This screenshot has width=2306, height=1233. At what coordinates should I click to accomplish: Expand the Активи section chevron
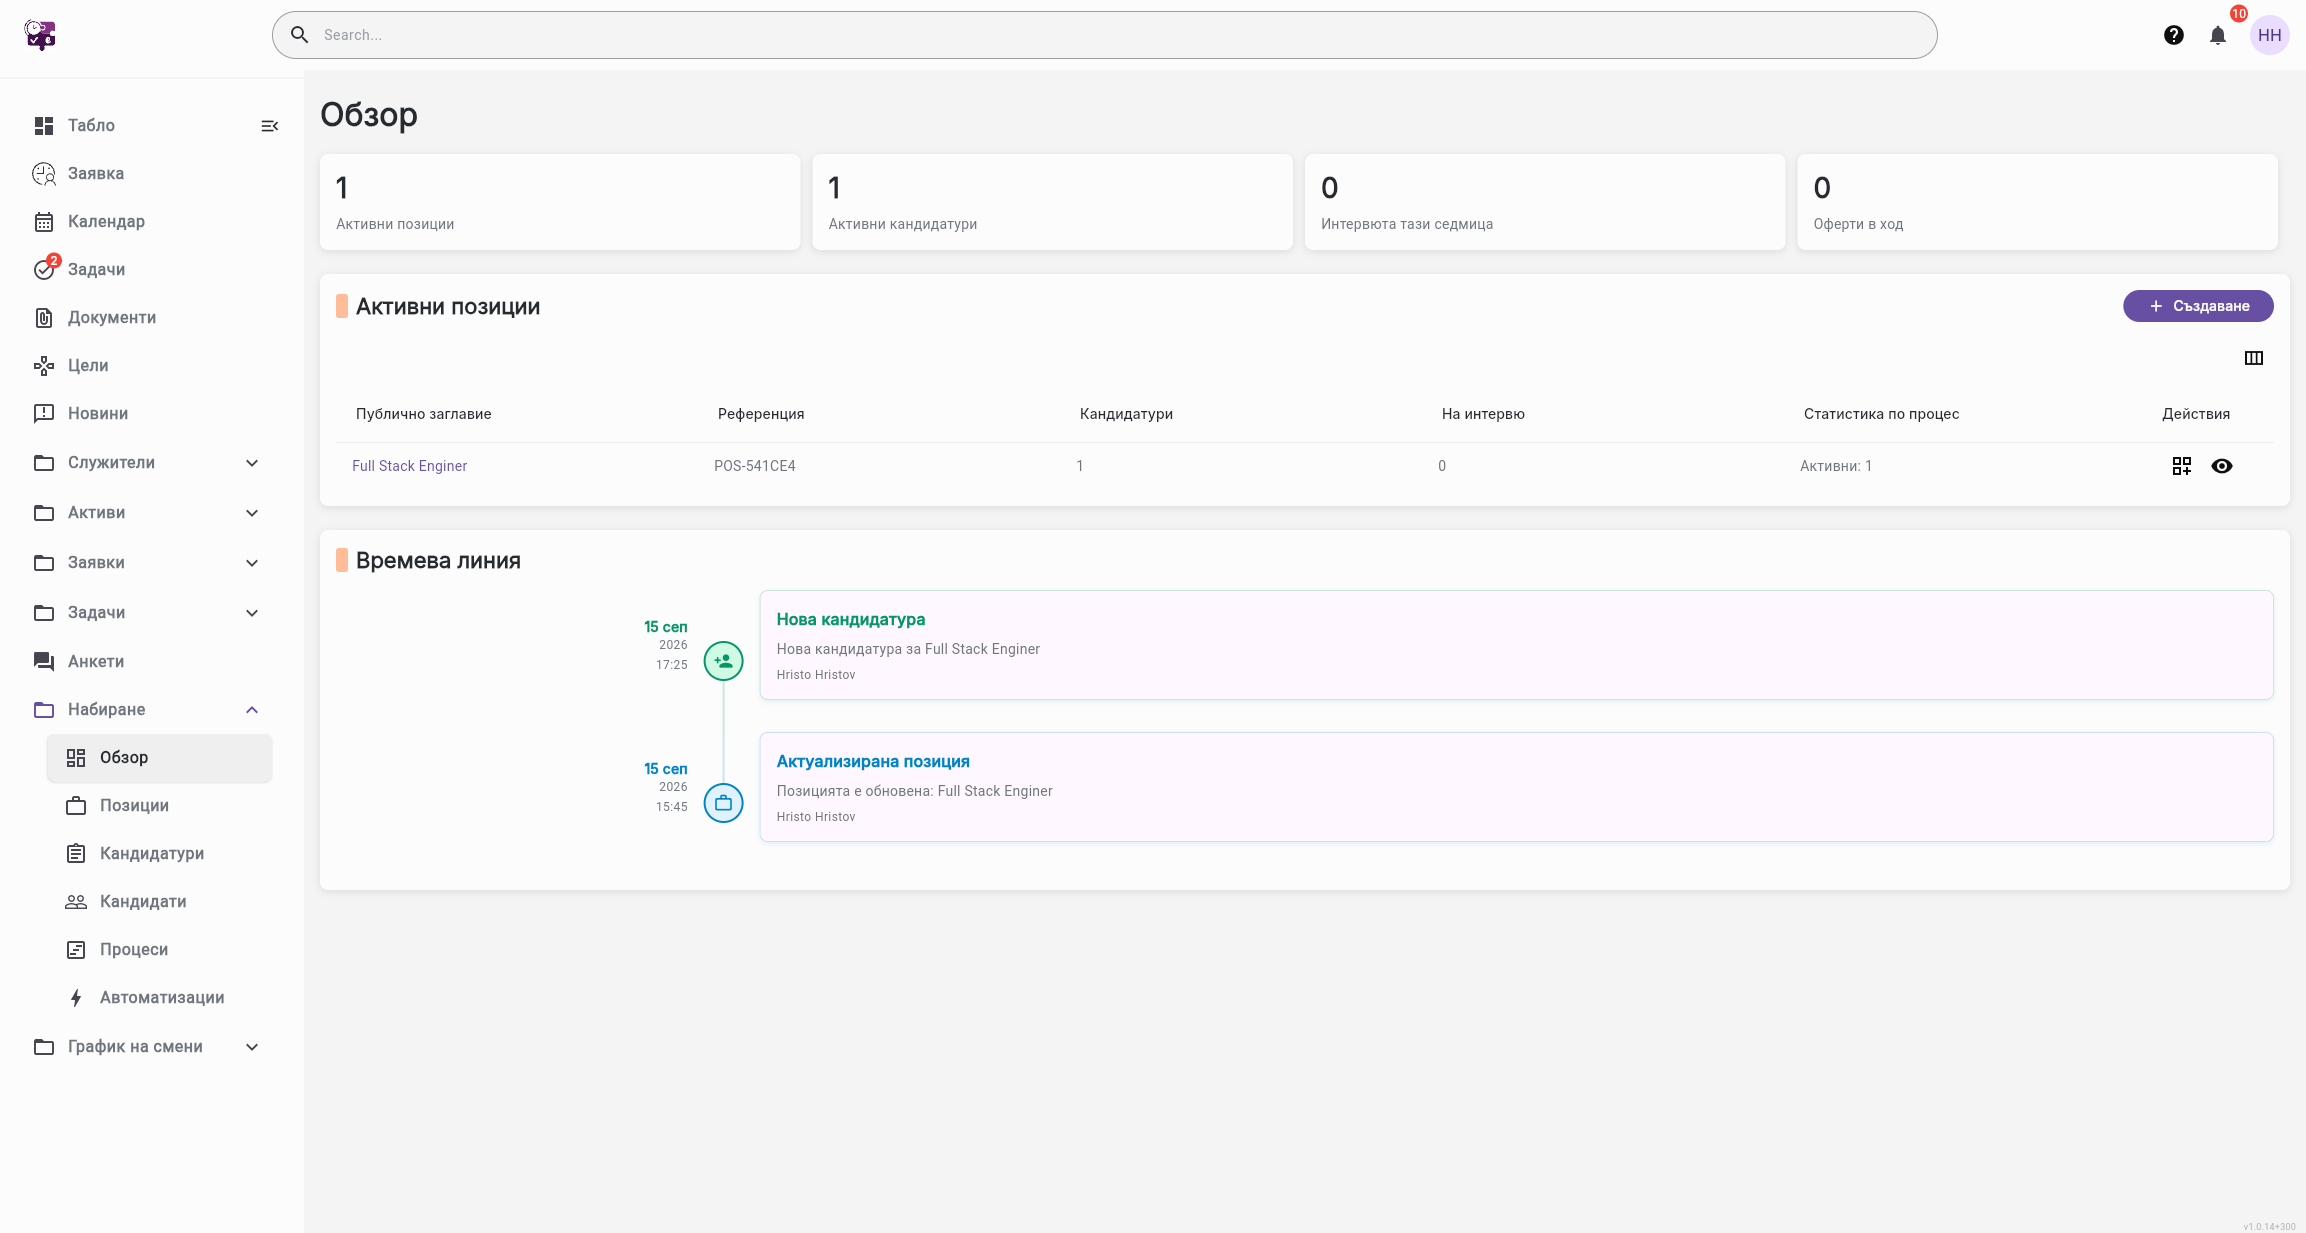tap(252, 513)
